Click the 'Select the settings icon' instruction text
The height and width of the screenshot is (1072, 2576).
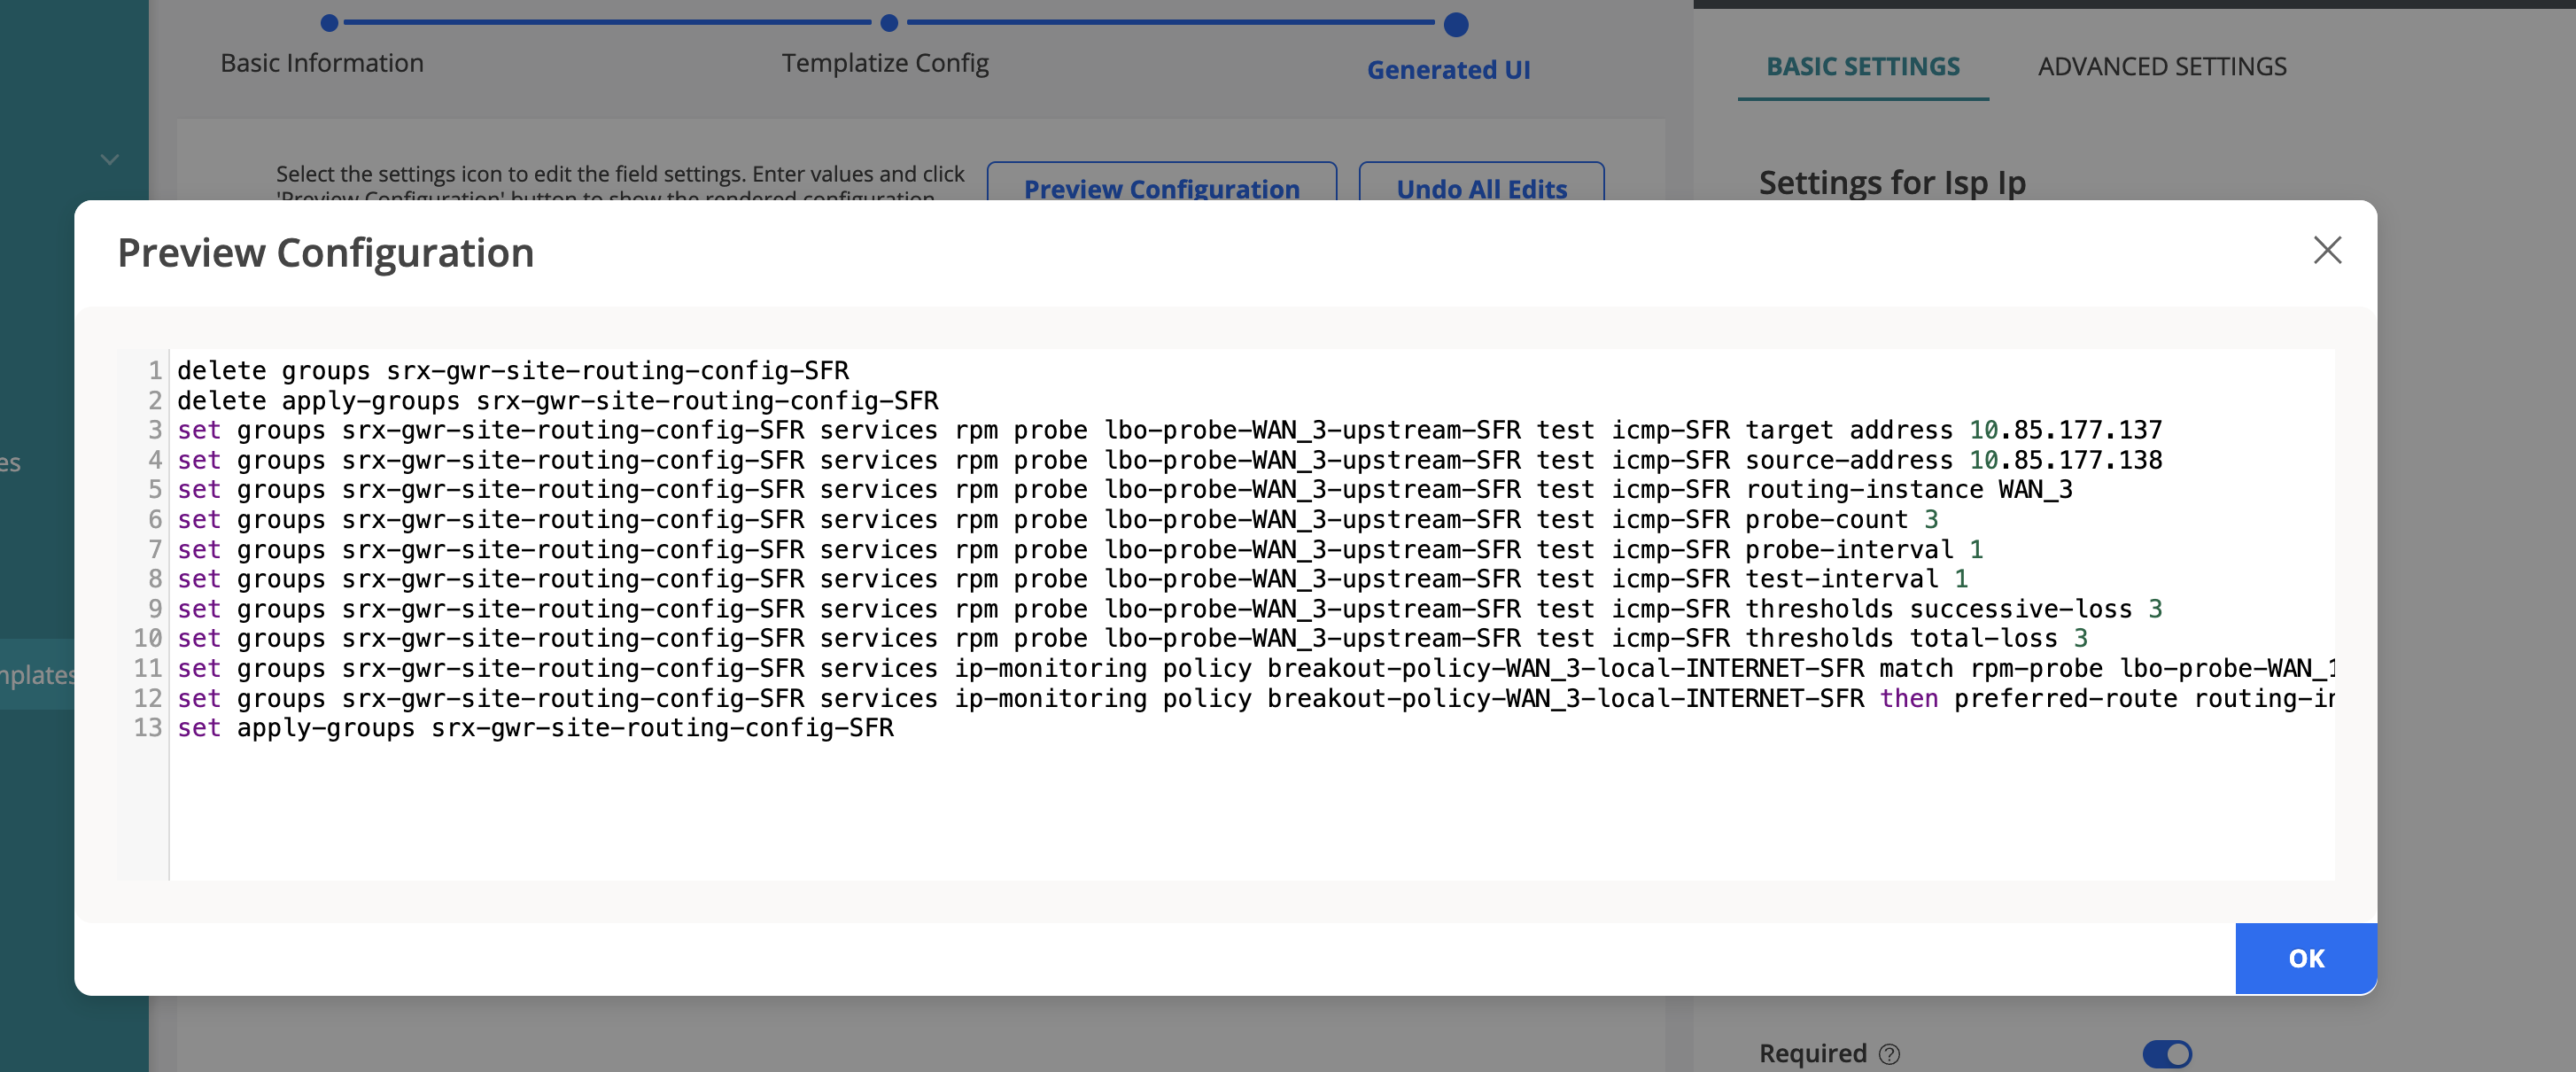point(620,180)
